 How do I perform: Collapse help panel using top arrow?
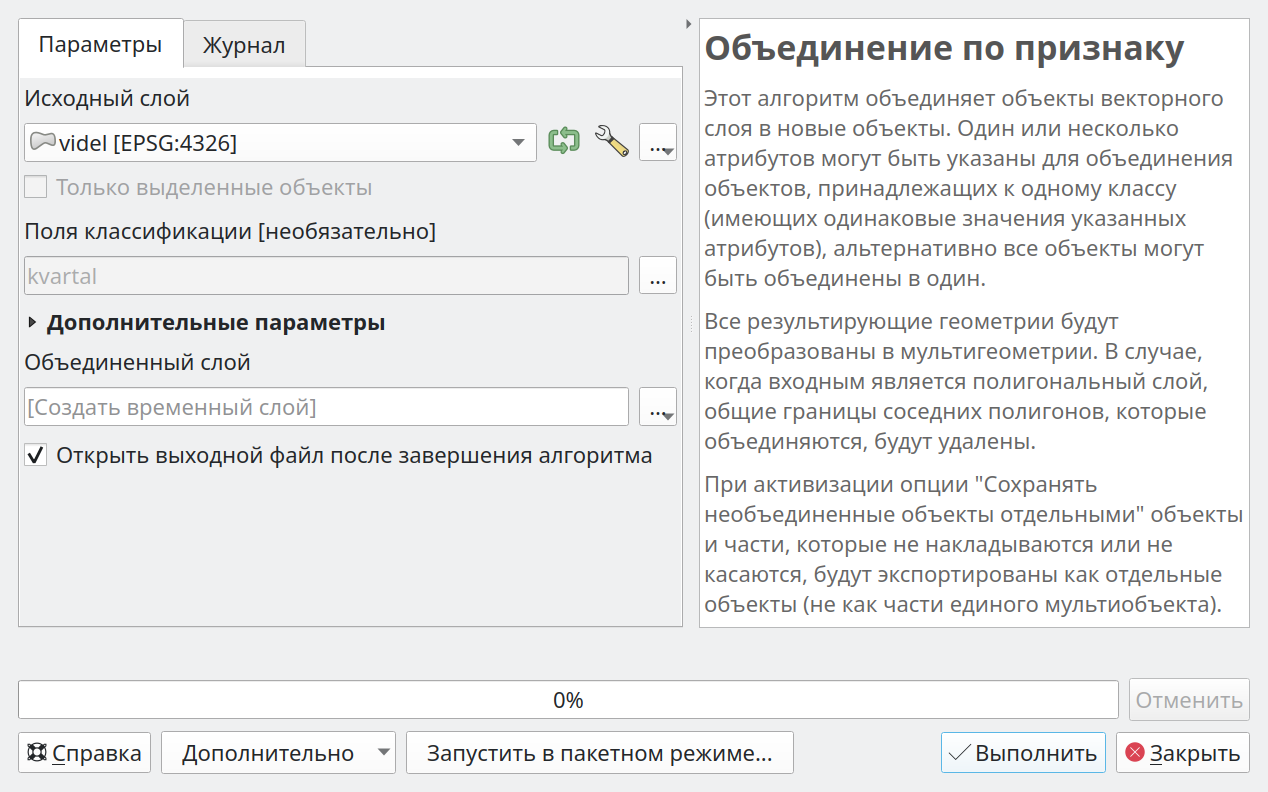click(689, 24)
